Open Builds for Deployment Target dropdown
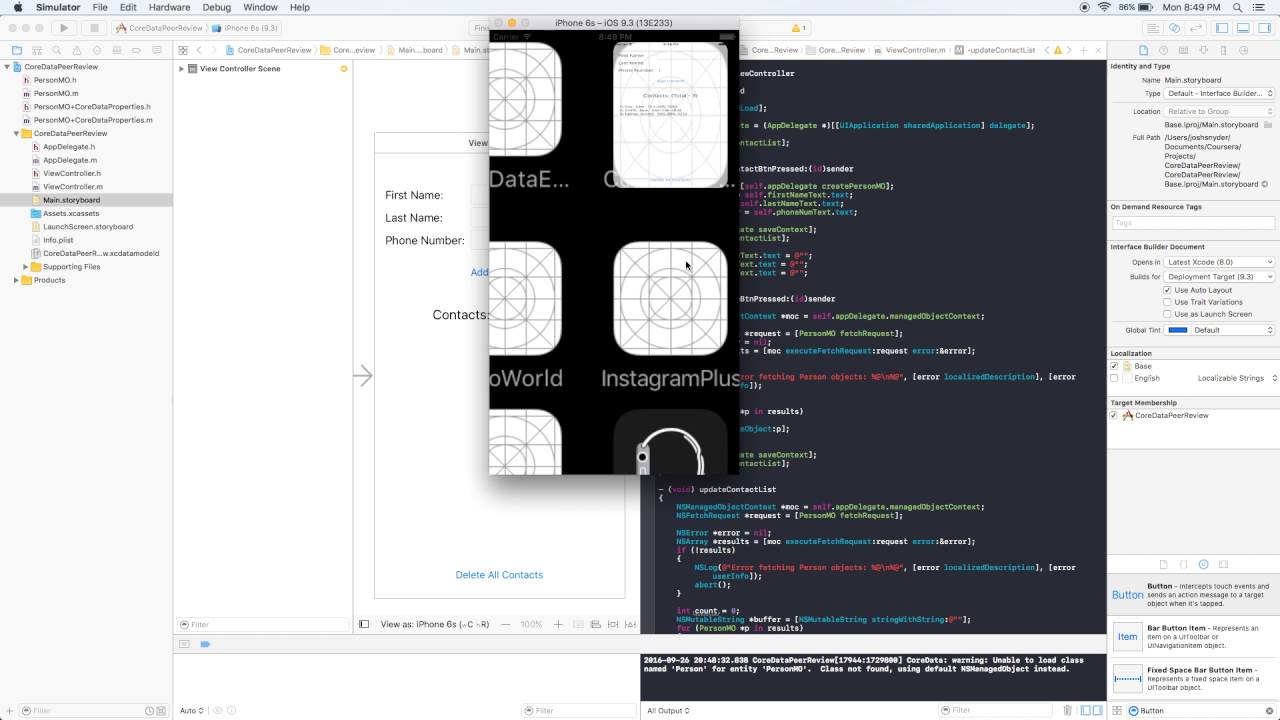 [1220, 277]
